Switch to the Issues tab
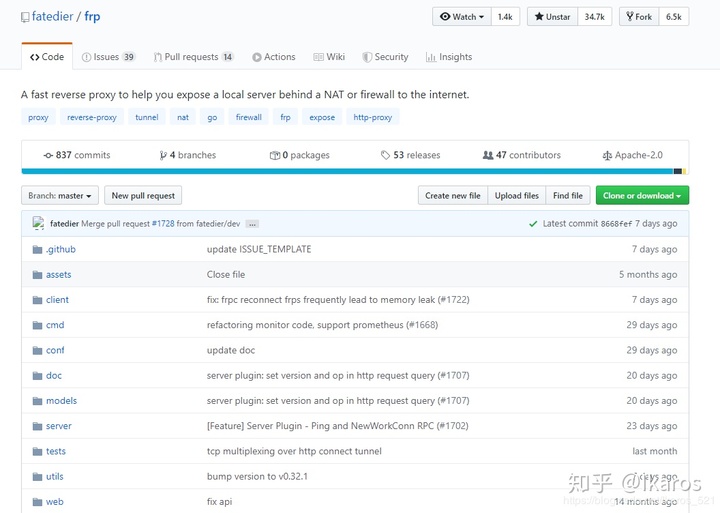The height and width of the screenshot is (513, 720). tap(108, 57)
